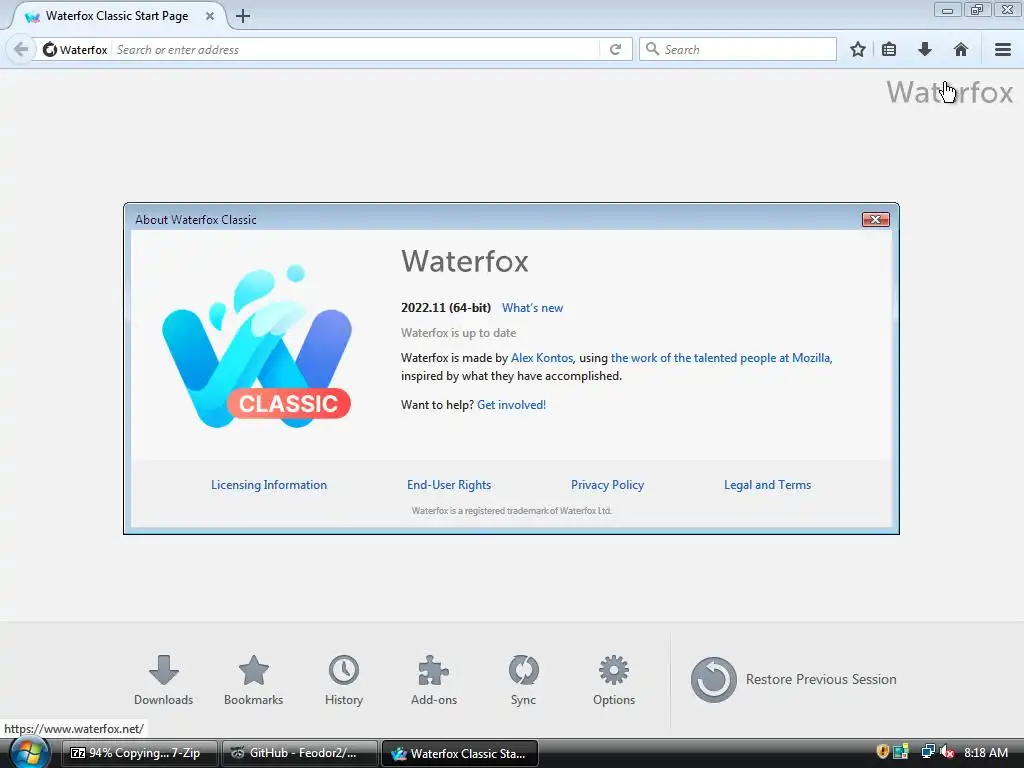The image size is (1024, 768).
Task: Select the Waterfox Classic Start Page tab
Action: (118, 16)
